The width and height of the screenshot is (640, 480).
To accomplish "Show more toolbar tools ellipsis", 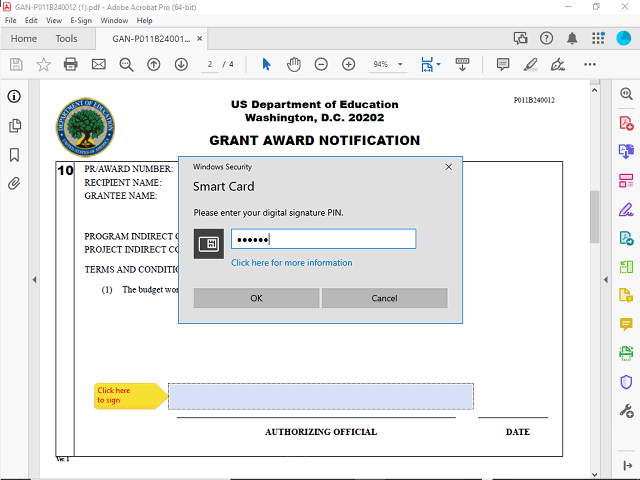I will [x=590, y=64].
